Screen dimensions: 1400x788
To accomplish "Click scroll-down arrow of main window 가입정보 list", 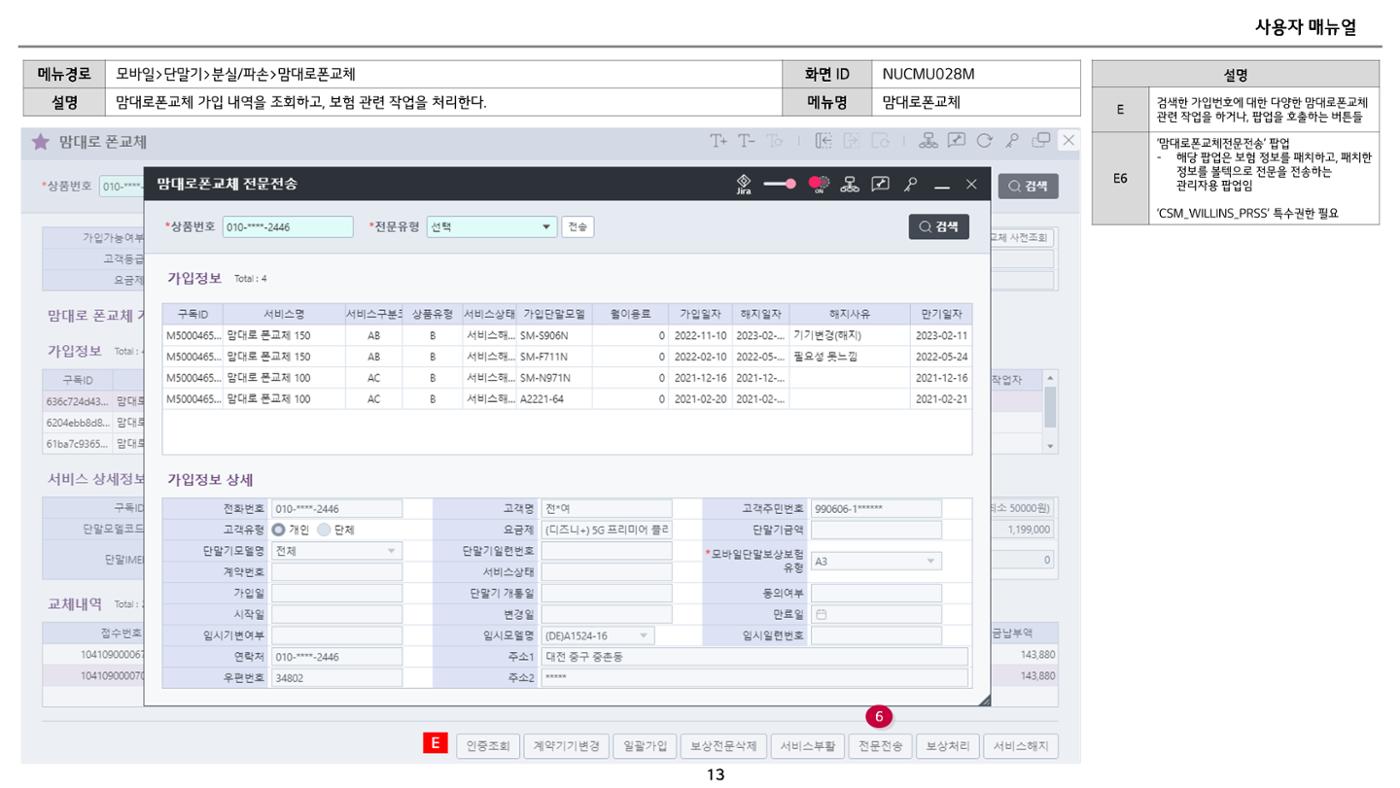I will coord(1049,445).
